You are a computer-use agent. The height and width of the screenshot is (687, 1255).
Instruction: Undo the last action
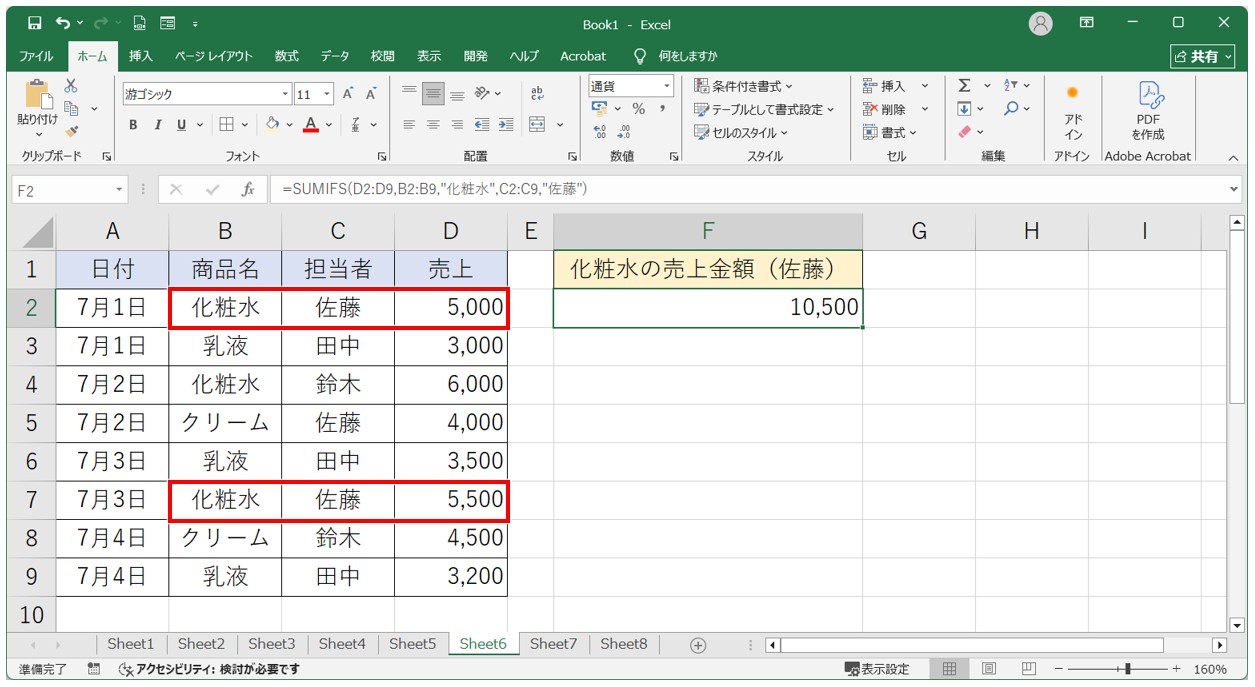pos(64,23)
